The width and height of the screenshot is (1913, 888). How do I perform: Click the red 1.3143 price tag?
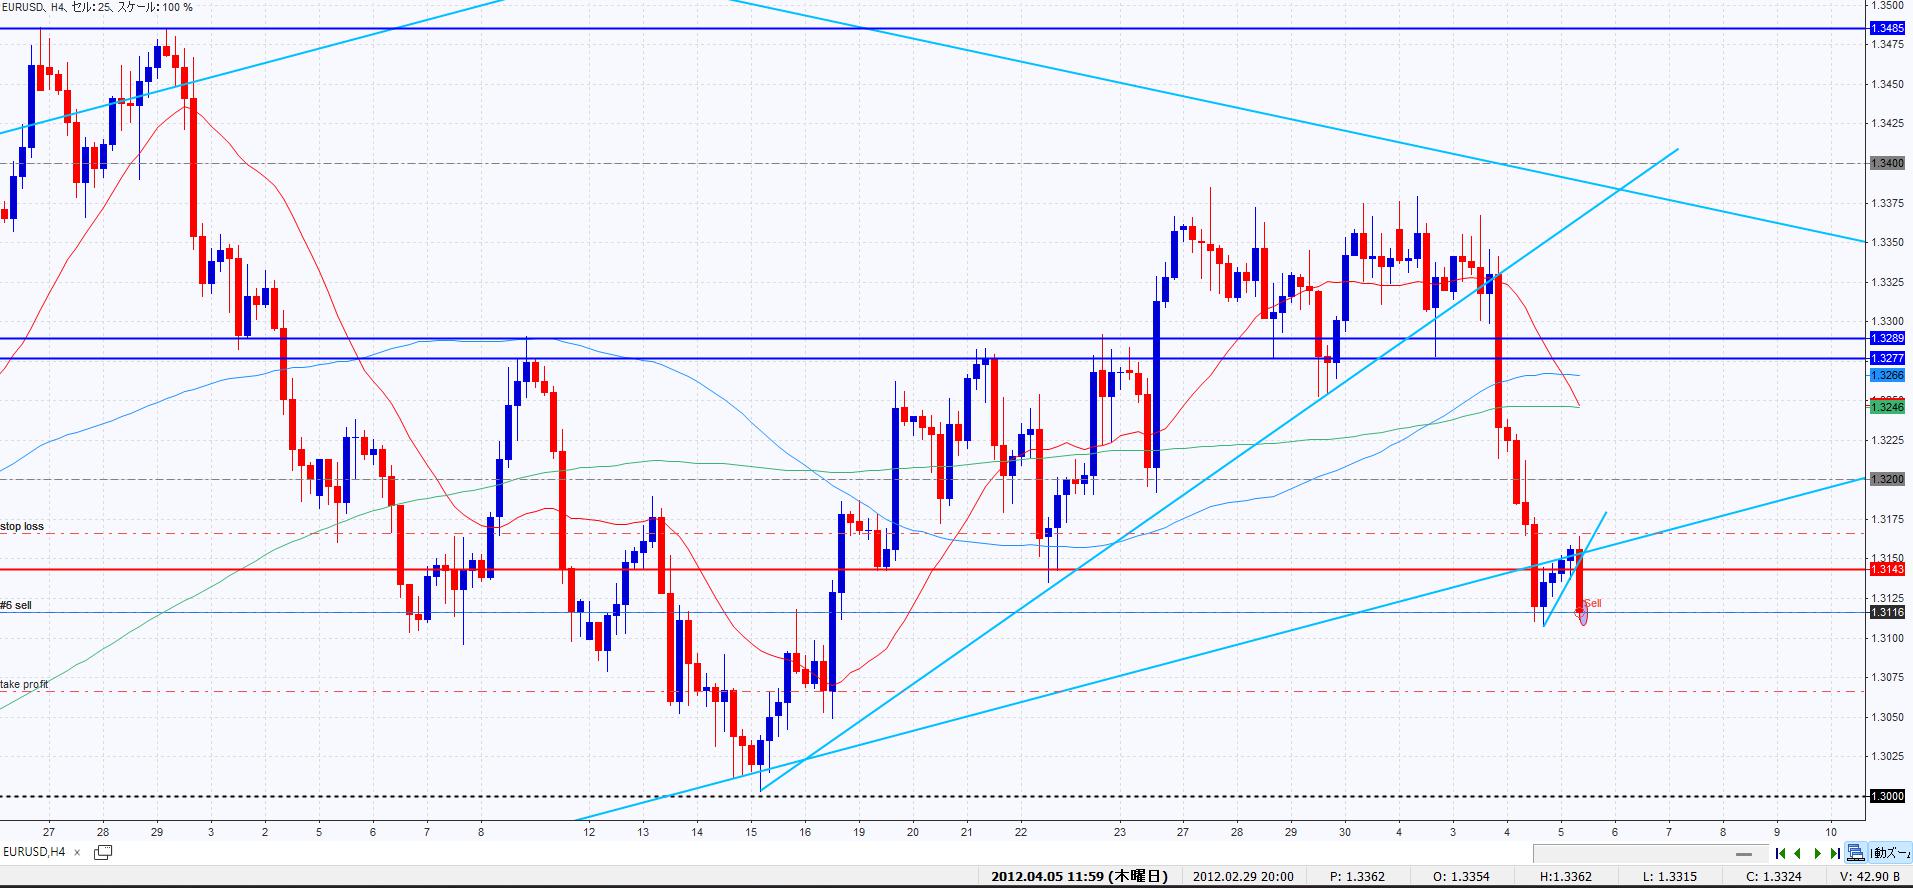click(x=1887, y=569)
